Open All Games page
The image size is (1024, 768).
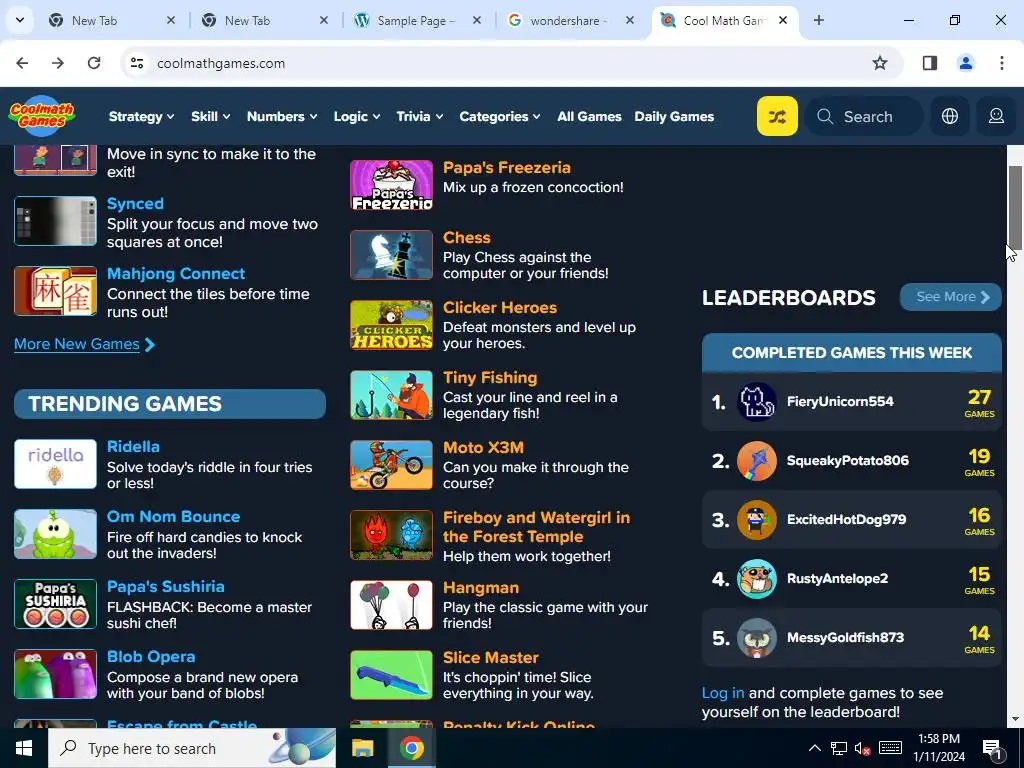coord(589,116)
